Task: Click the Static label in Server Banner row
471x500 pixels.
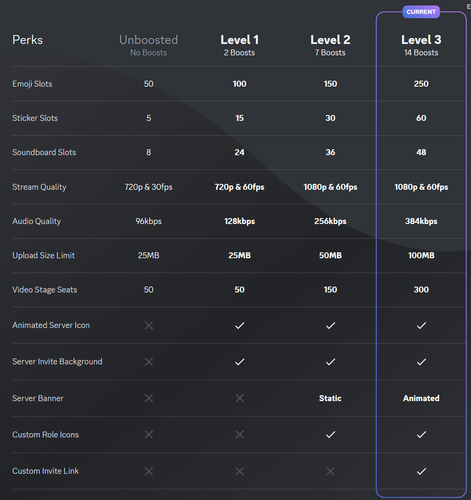Action: click(x=330, y=398)
